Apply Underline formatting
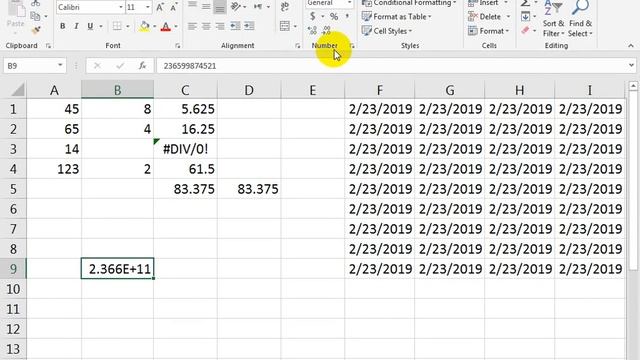 (90, 26)
